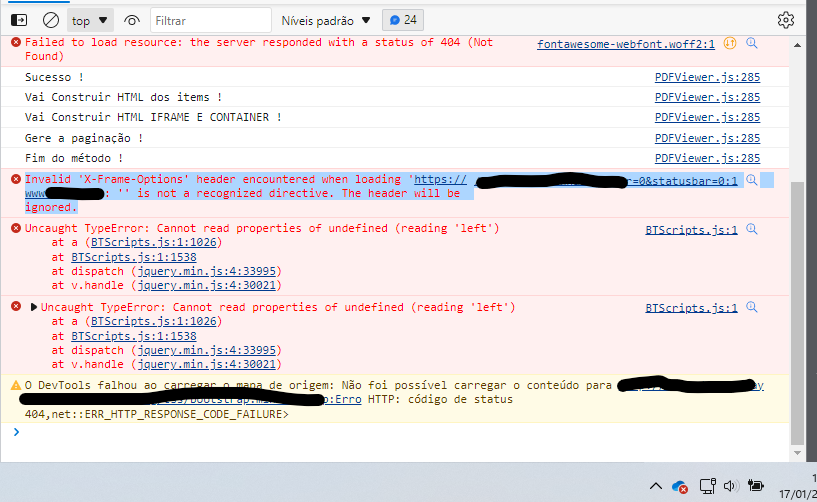The image size is (817, 502).
Task: Open PDFViewer.js:285 link for 'Fim do método' row
Action: click(707, 158)
